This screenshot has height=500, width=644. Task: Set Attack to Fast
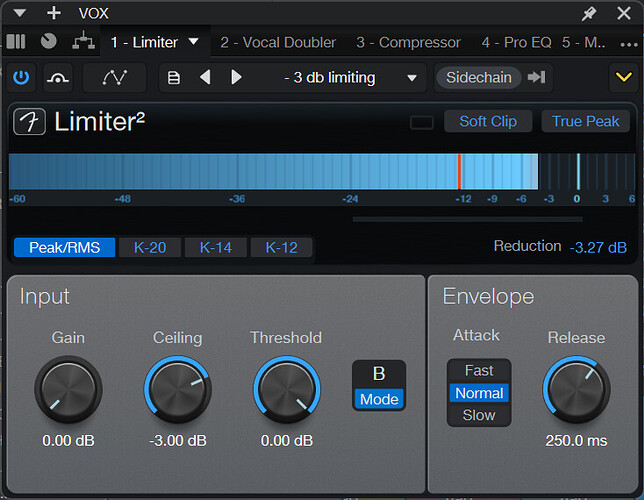tap(479, 371)
